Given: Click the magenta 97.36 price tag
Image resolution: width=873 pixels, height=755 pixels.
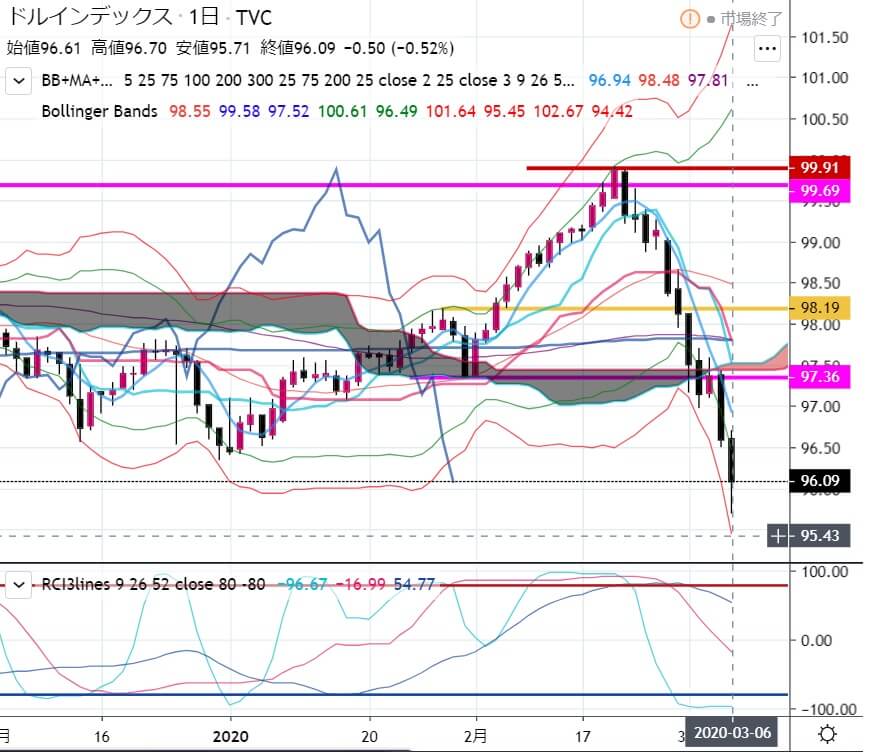Looking at the screenshot, I should (x=820, y=377).
